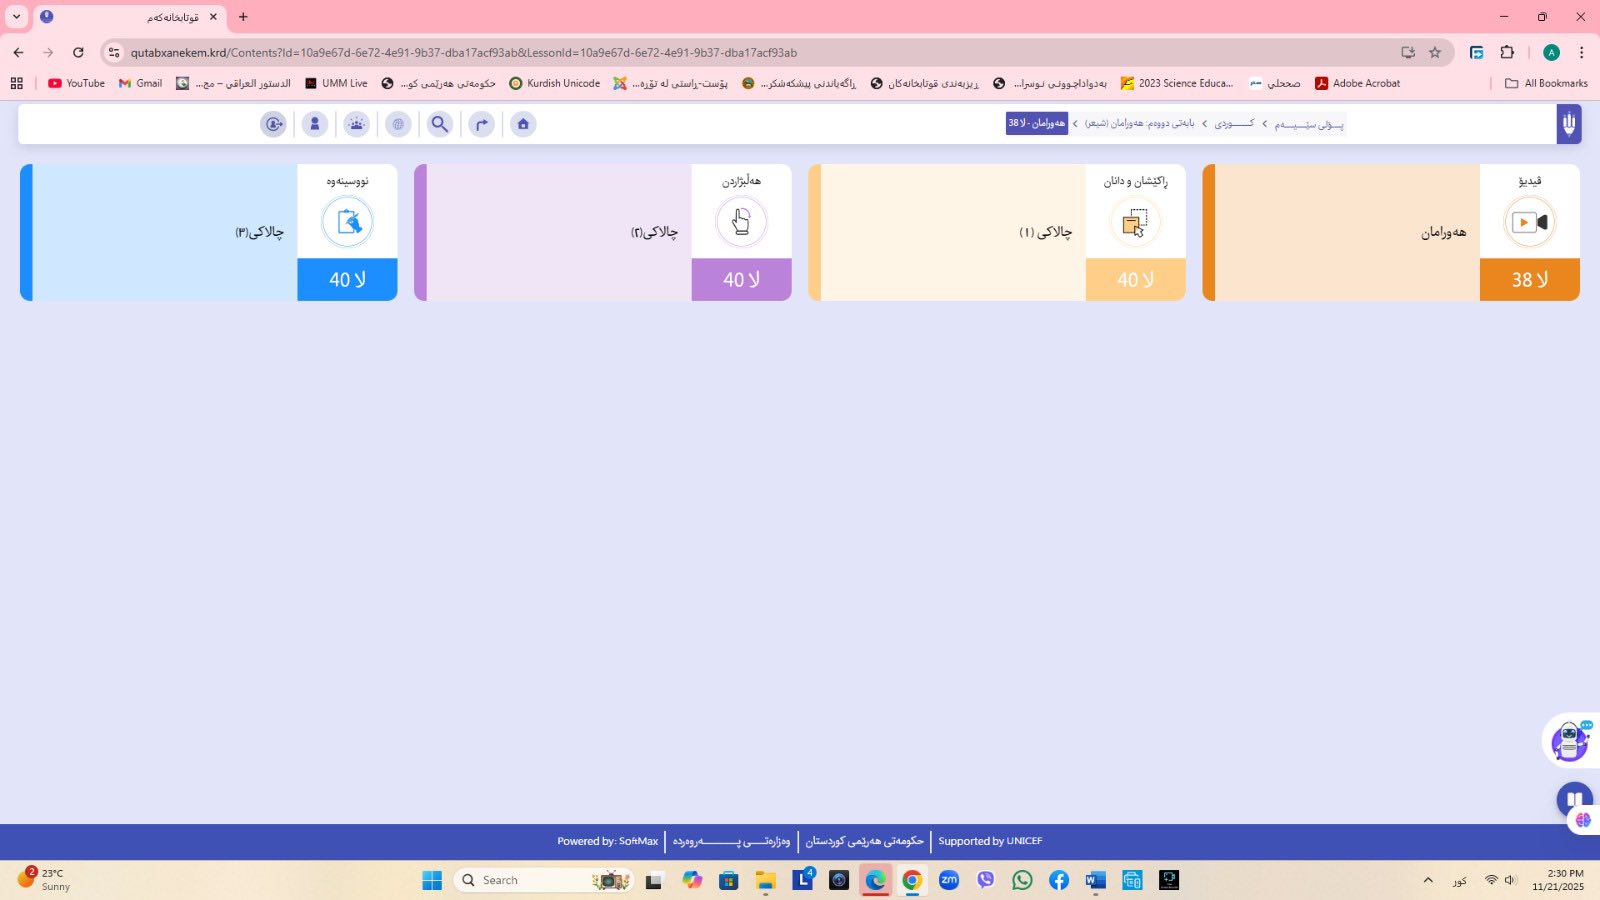Click the brain icon at bottom right
This screenshot has width=1600, height=900.
[1583, 820]
